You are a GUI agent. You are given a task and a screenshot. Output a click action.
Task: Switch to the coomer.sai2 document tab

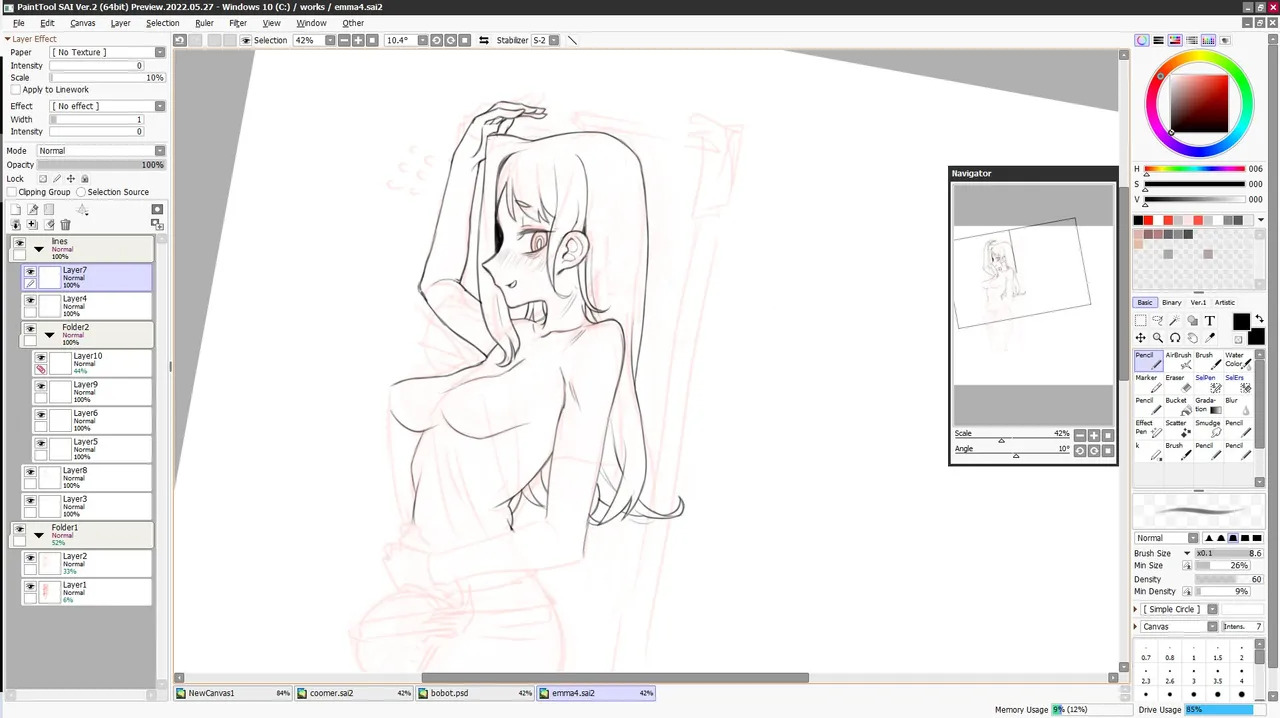(x=354, y=693)
